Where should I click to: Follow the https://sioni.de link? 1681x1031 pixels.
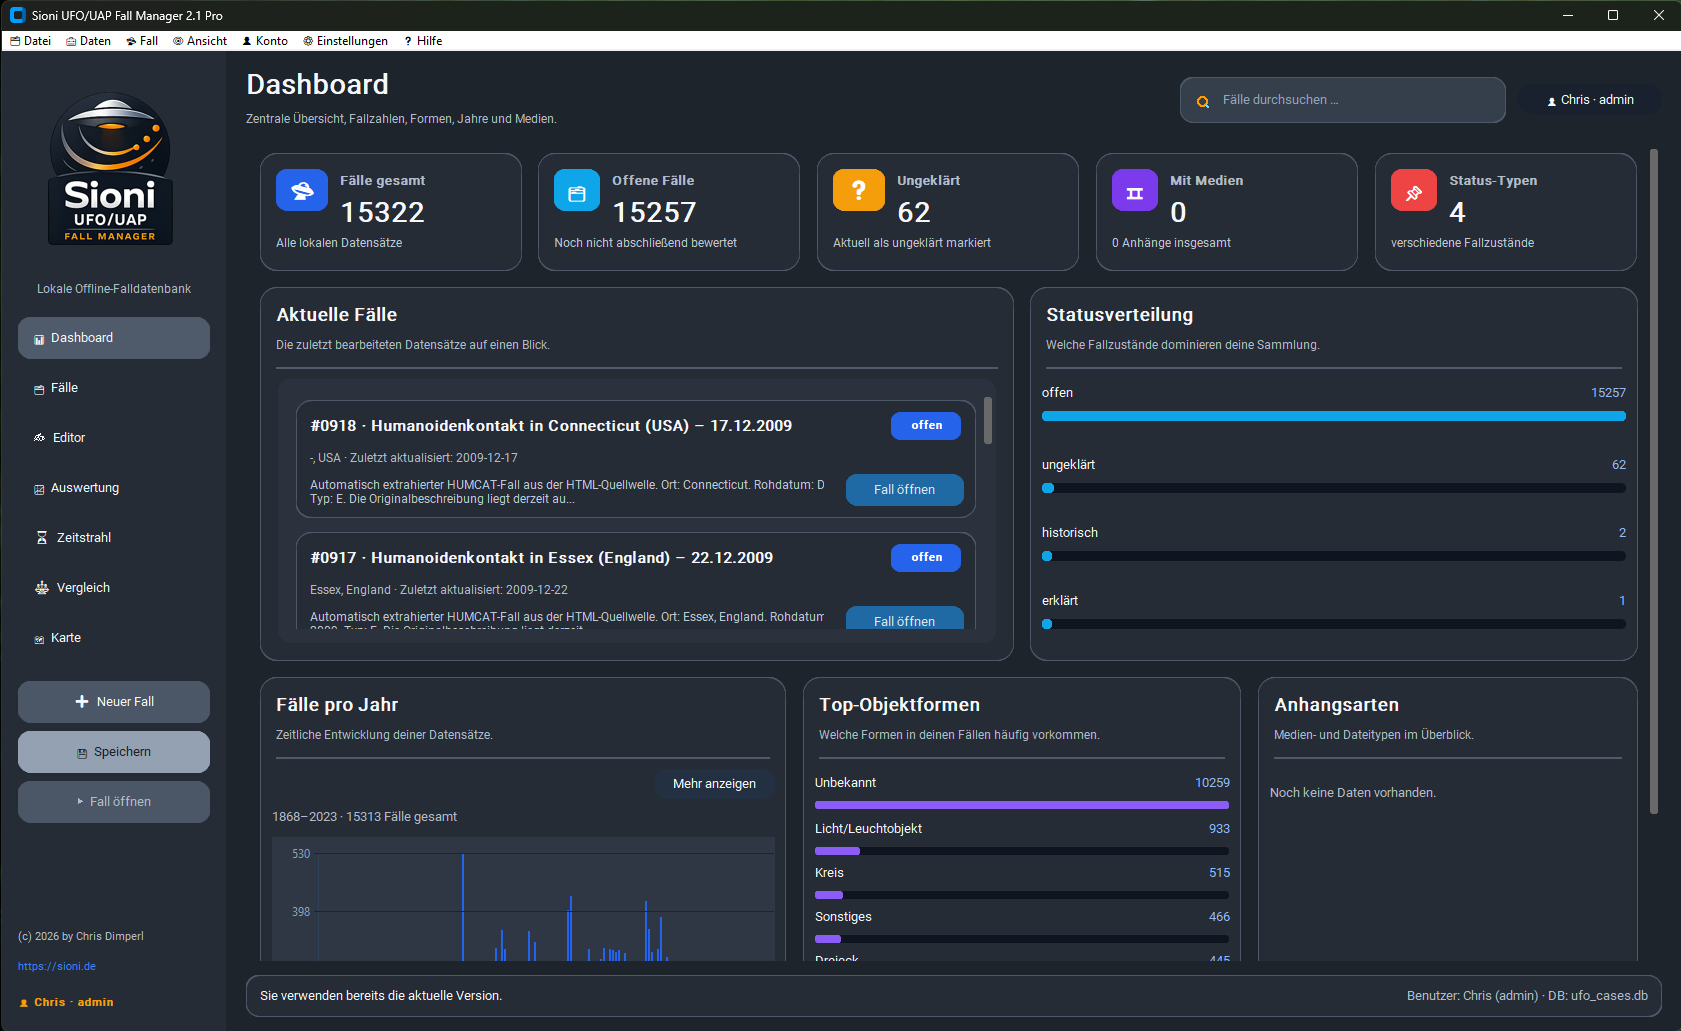click(x=57, y=967)
